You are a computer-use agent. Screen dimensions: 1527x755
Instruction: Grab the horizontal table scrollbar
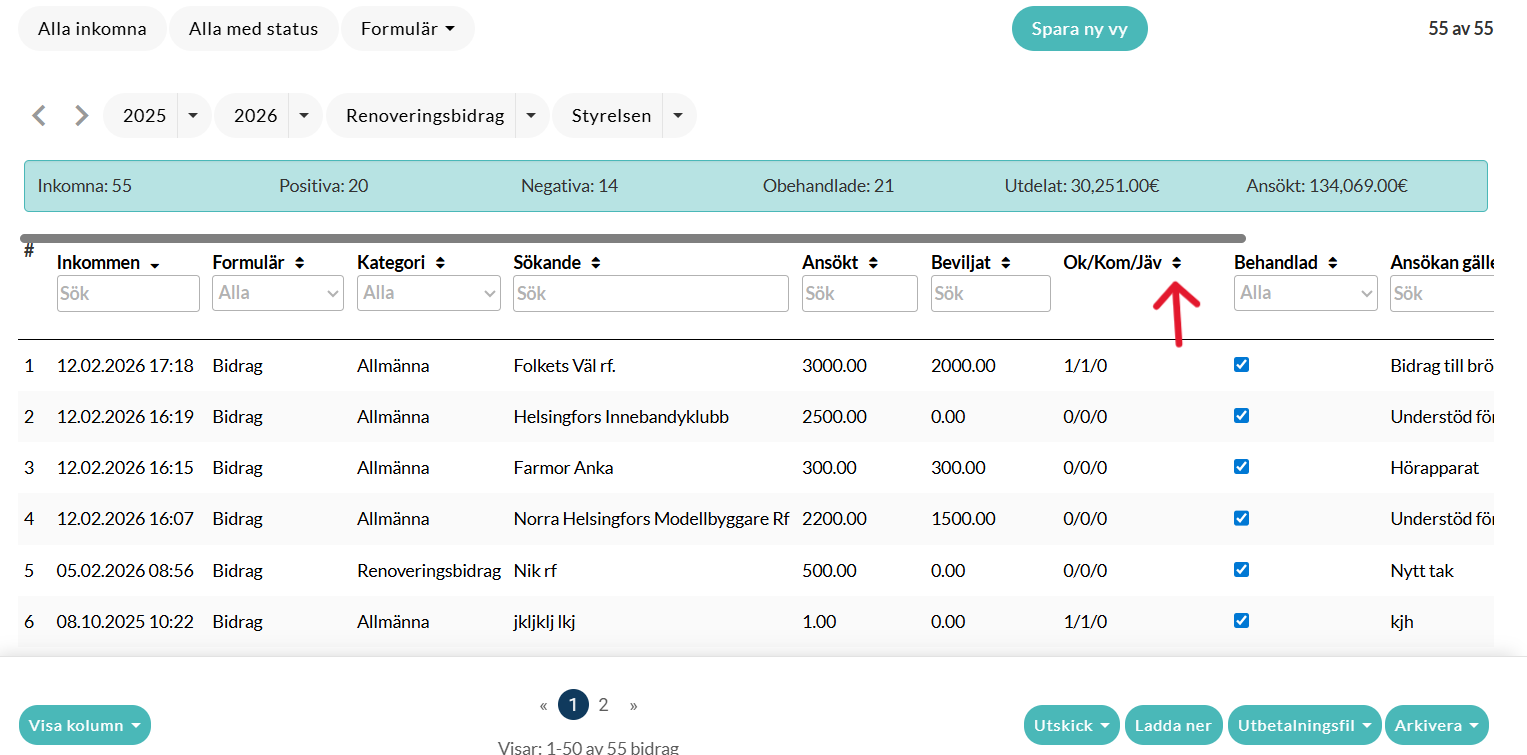click(632, 239)
